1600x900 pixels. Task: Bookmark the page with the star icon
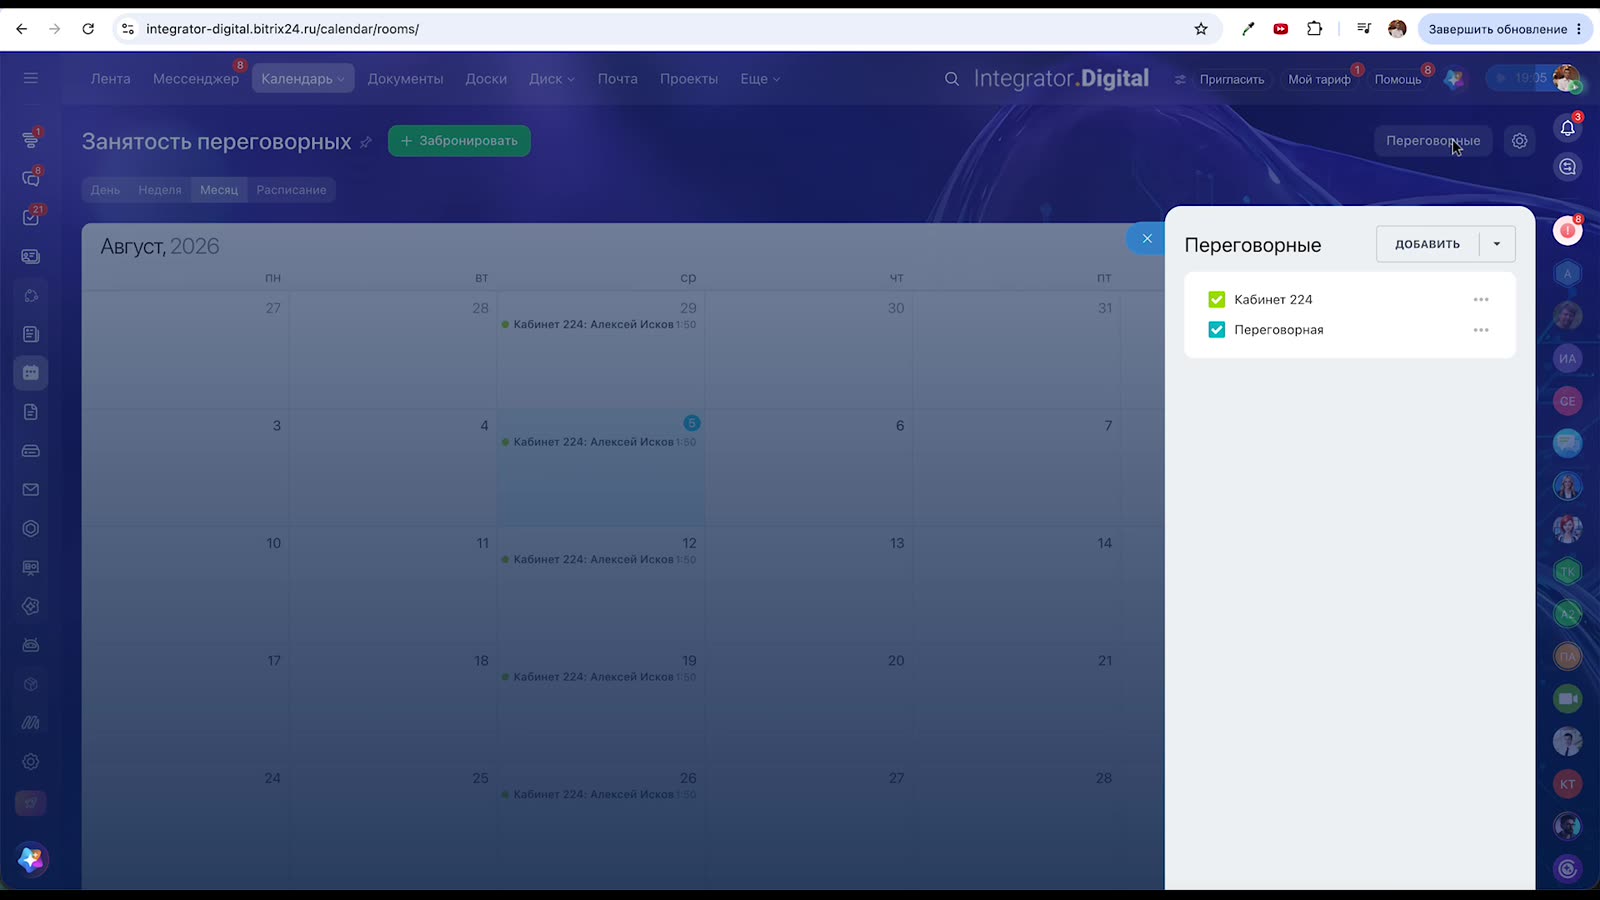pos(1201,29)
